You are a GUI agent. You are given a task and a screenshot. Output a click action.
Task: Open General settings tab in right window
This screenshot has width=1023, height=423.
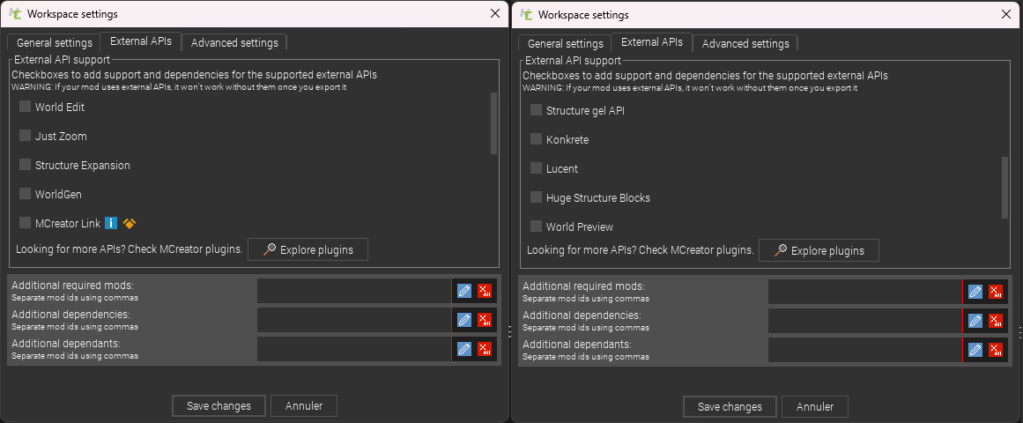point(565,44)
